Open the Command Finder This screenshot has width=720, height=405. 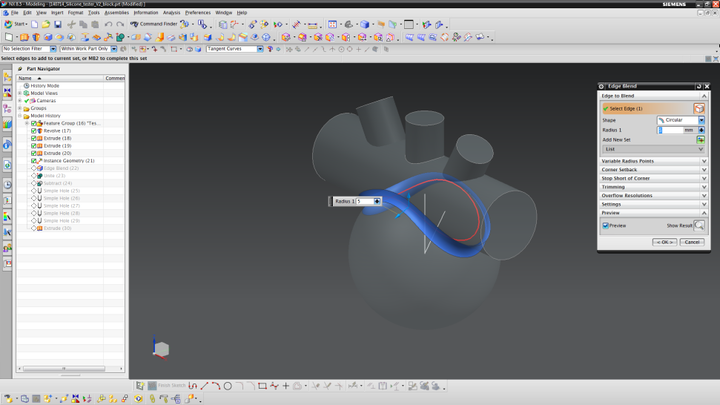pyautogui.click(x=154, y=24)
